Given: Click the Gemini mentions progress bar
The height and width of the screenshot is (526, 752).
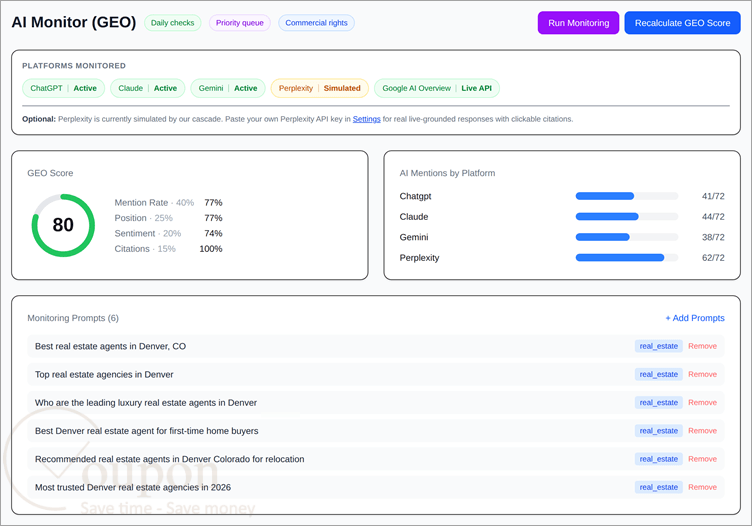Looking at the screenshot, I should 626,237.
